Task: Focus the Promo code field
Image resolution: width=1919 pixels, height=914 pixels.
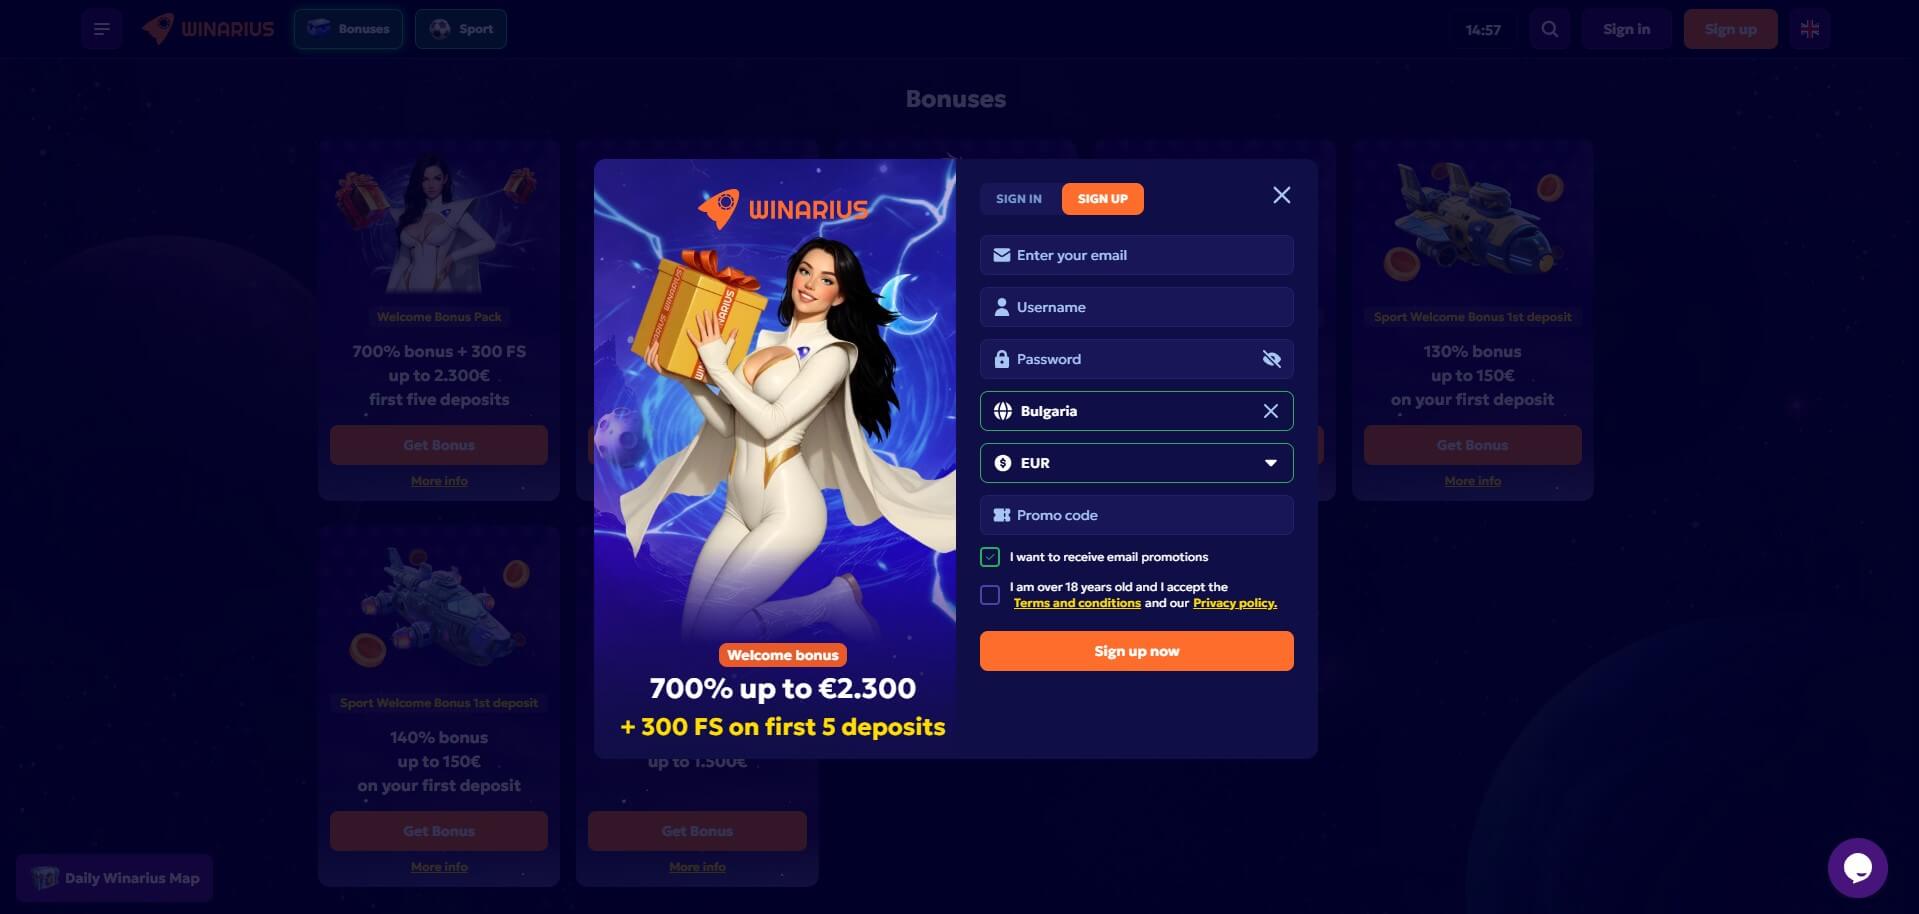Action: [x=1137, y=515]
